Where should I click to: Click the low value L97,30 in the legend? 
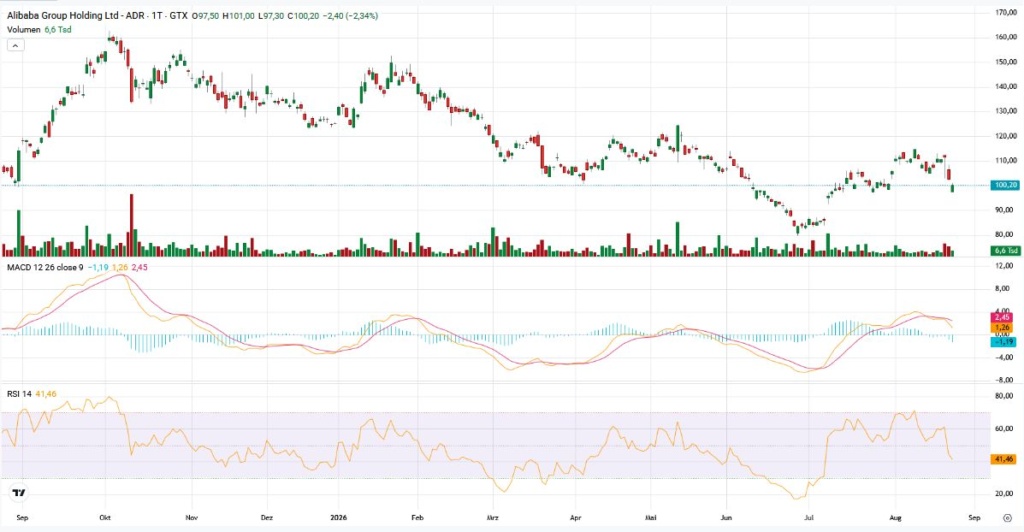[270, 16]
